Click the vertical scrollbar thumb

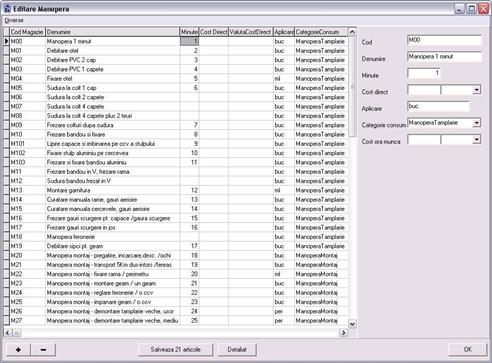[352, 87]
